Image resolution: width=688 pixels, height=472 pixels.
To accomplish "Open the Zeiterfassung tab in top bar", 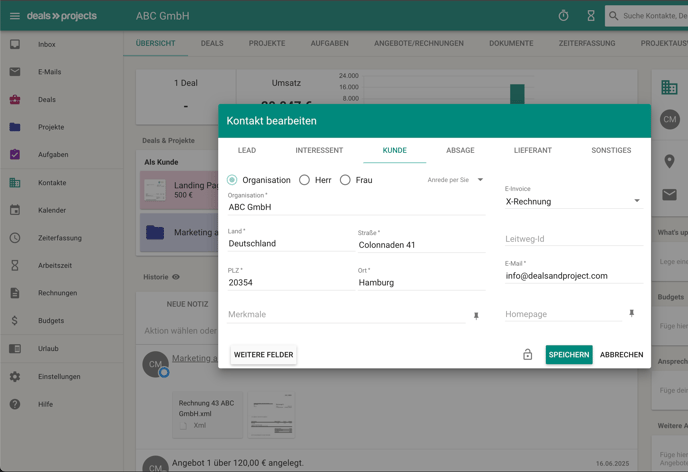I will point(587,43).
